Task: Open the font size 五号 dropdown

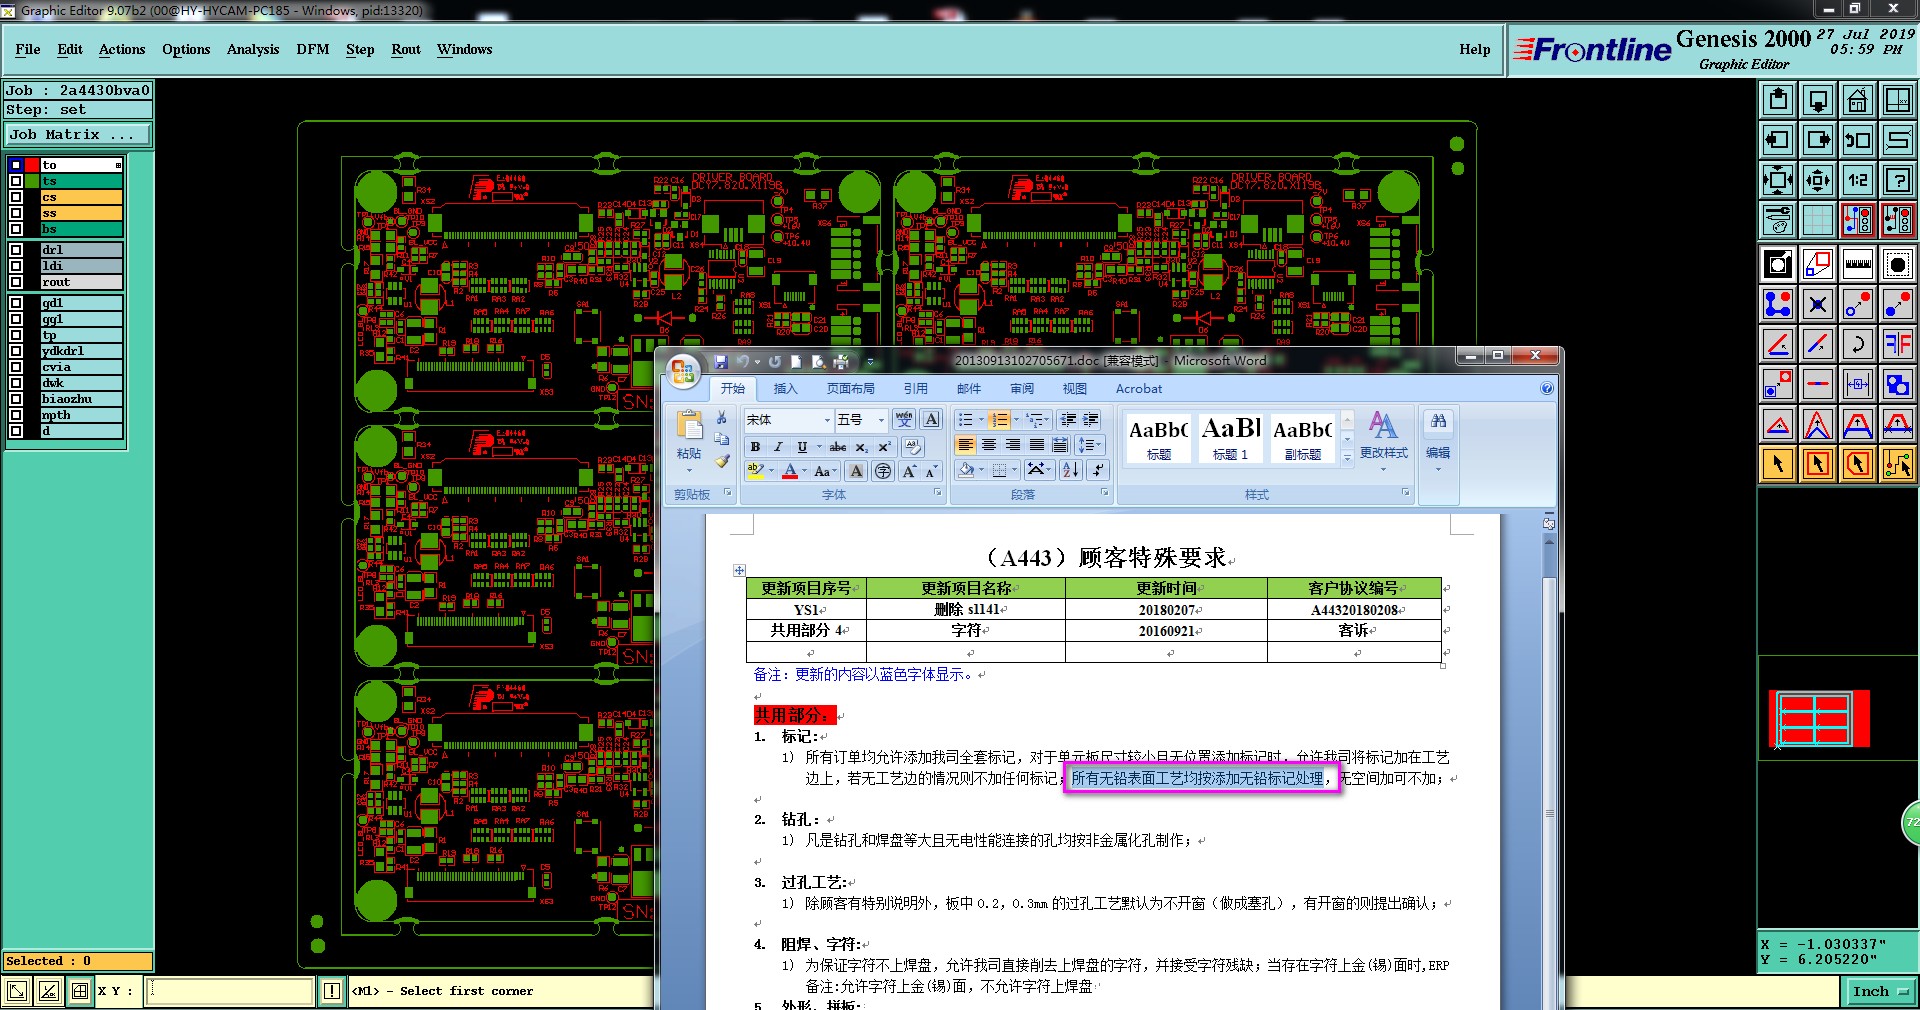Action: click(881, 420)
